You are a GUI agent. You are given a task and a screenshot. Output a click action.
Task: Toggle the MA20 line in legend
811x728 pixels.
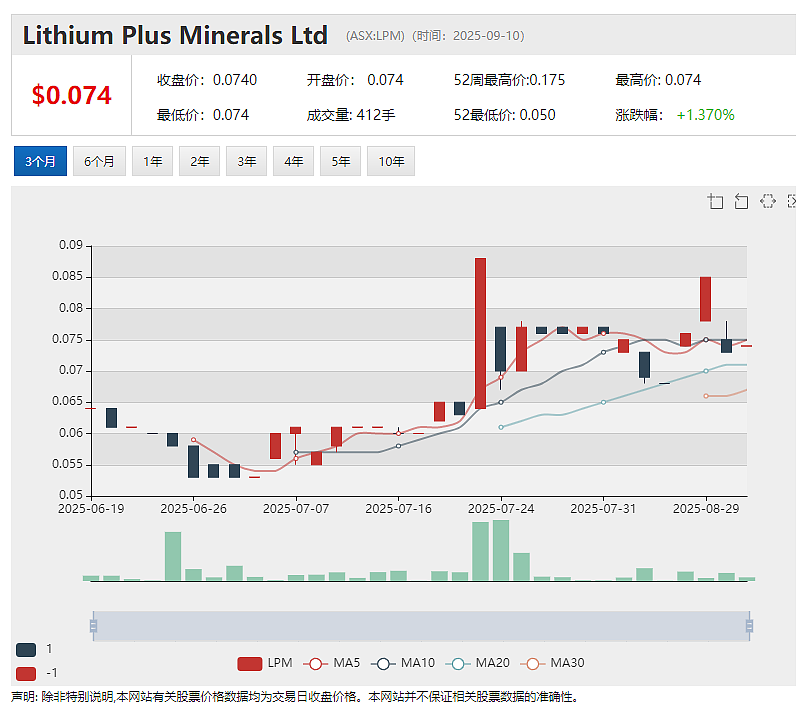click(477, 663)
